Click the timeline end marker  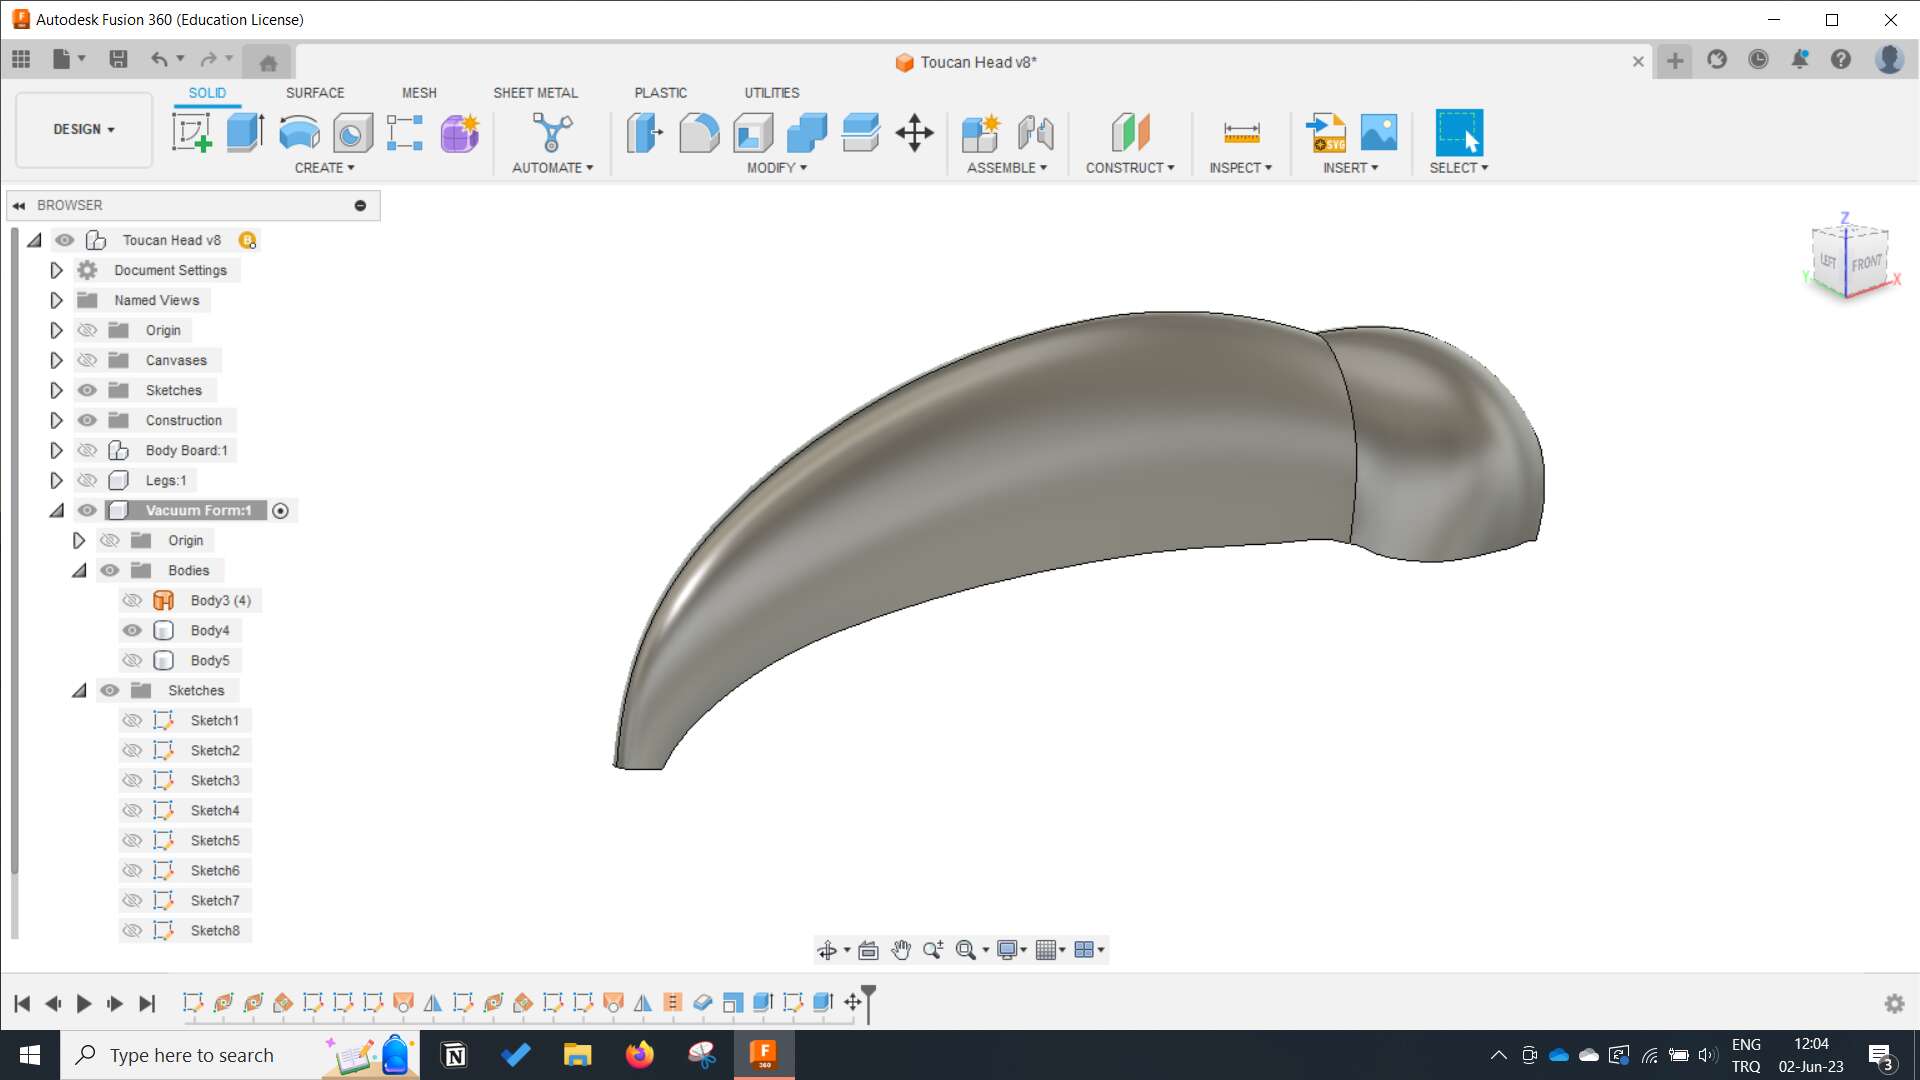(x=868, y=1003)
